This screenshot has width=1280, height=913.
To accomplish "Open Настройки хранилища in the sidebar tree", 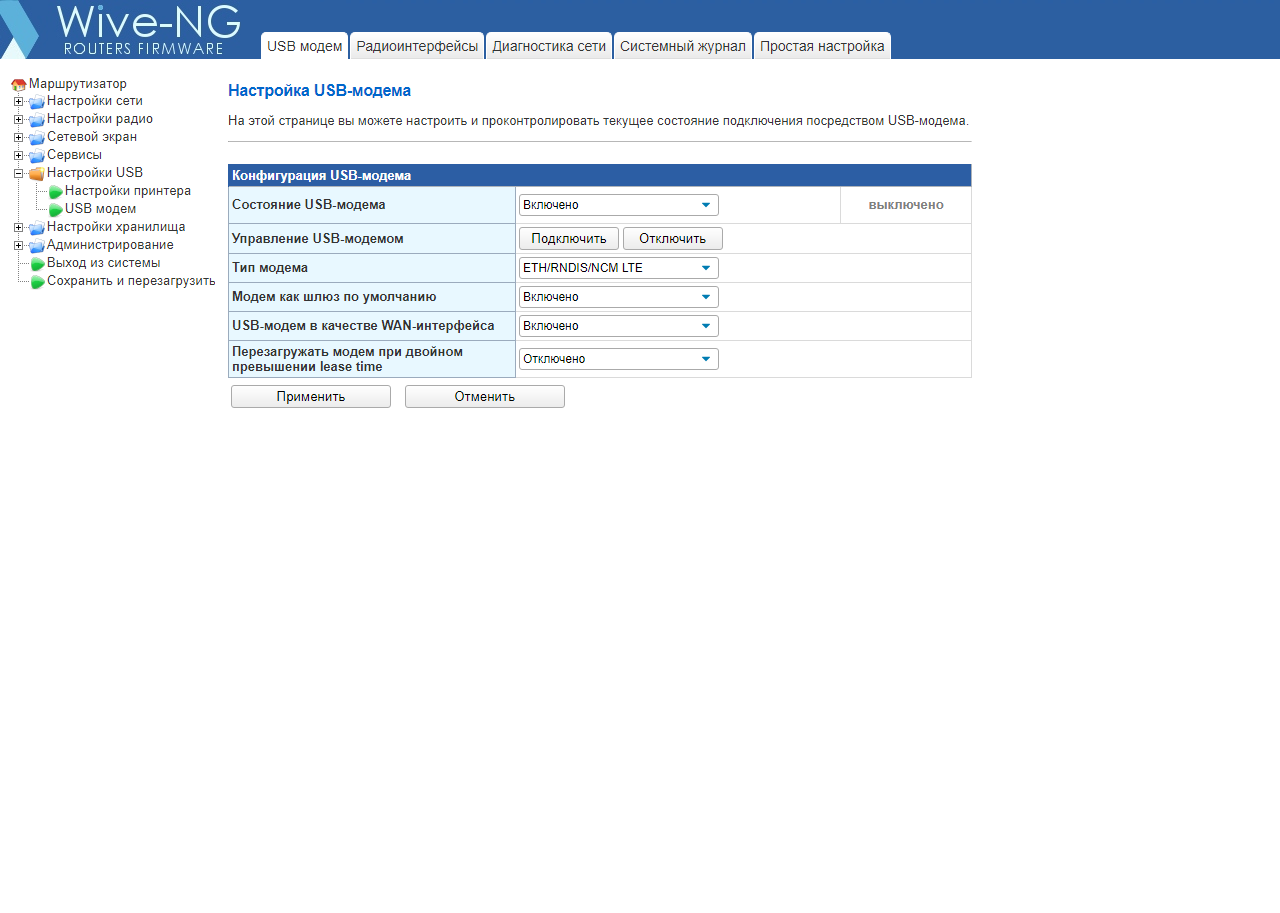I will coord(116,227).
